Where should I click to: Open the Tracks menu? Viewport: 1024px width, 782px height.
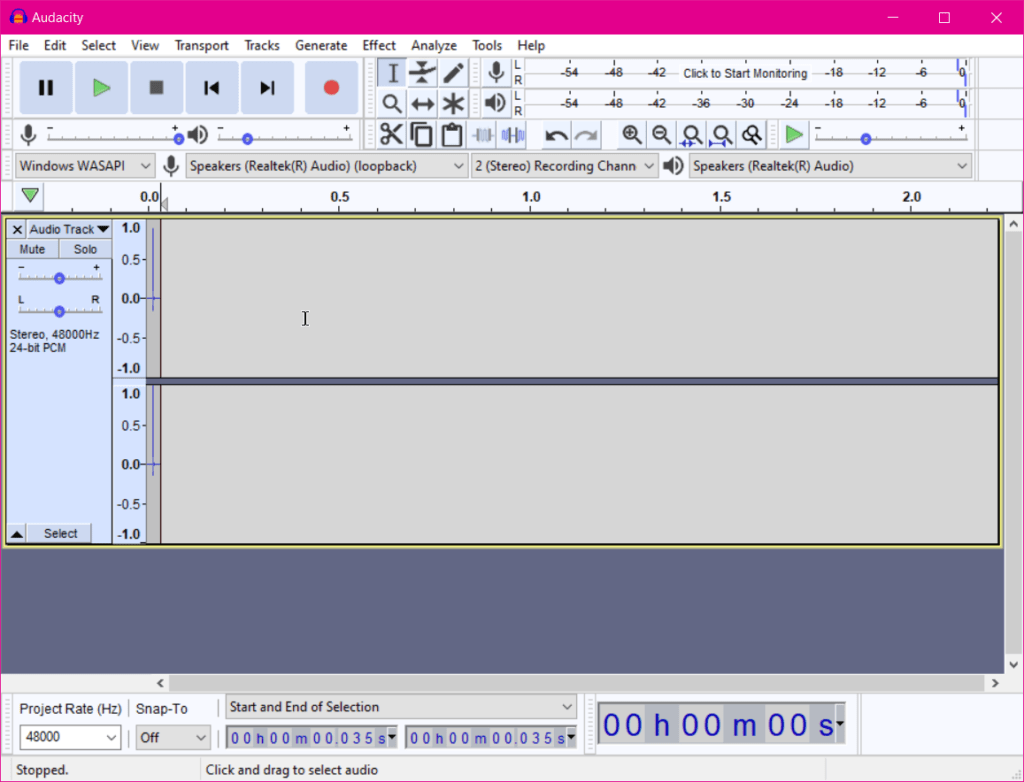tap(262, 46)
